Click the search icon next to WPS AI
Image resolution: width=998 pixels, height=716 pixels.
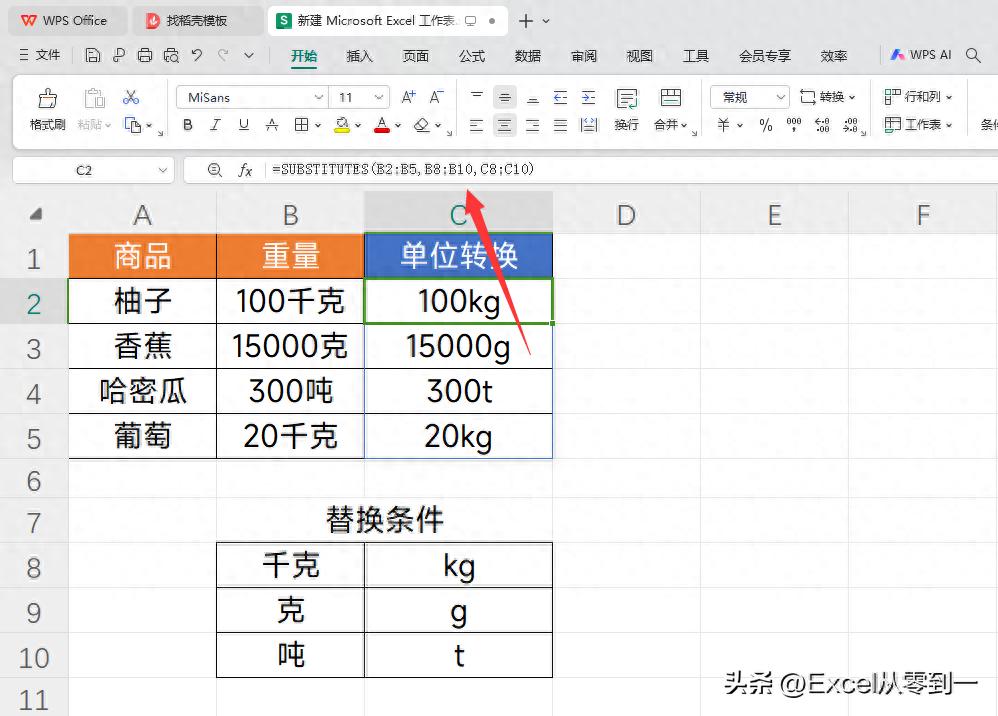(x=973, y=55)
